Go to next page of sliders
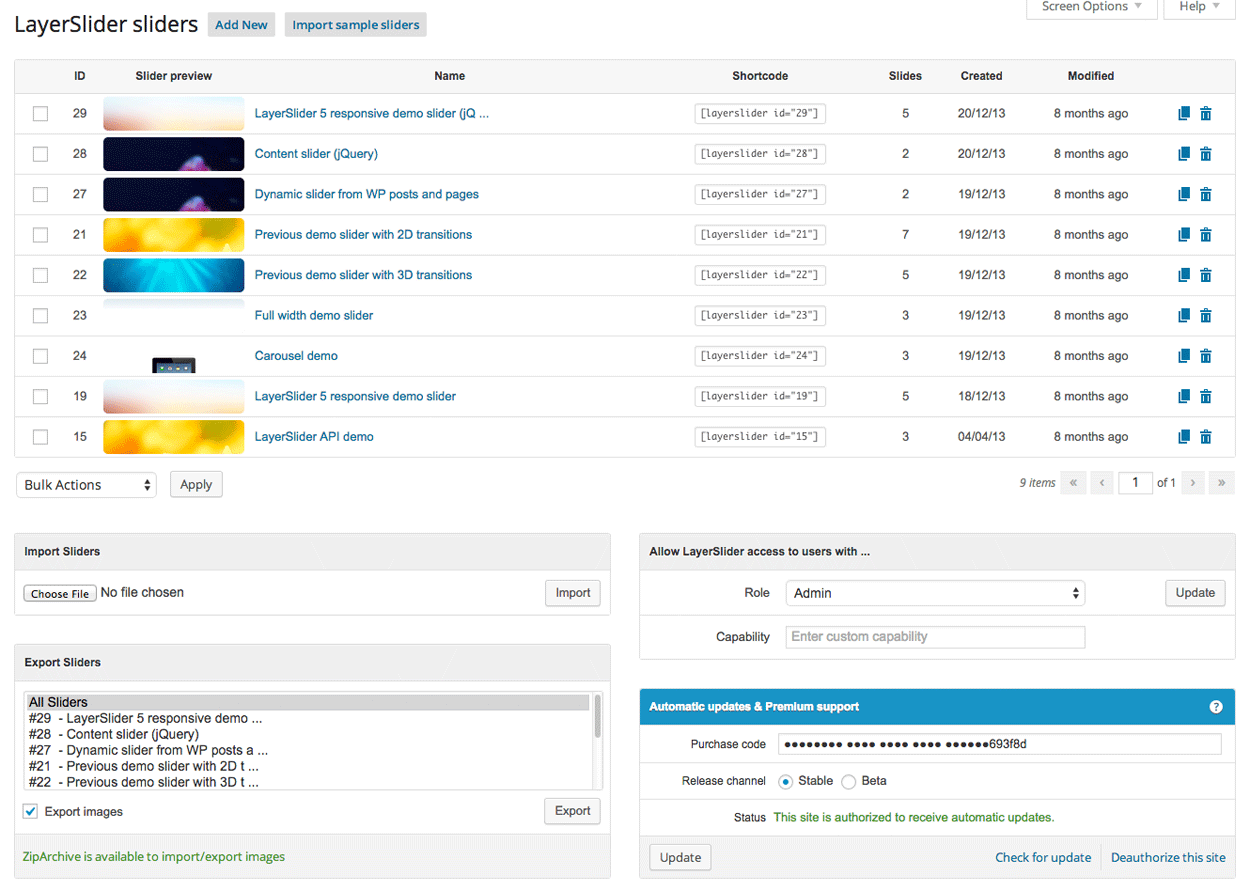This screenshot has width=1250, height=891. [1192, 483]
